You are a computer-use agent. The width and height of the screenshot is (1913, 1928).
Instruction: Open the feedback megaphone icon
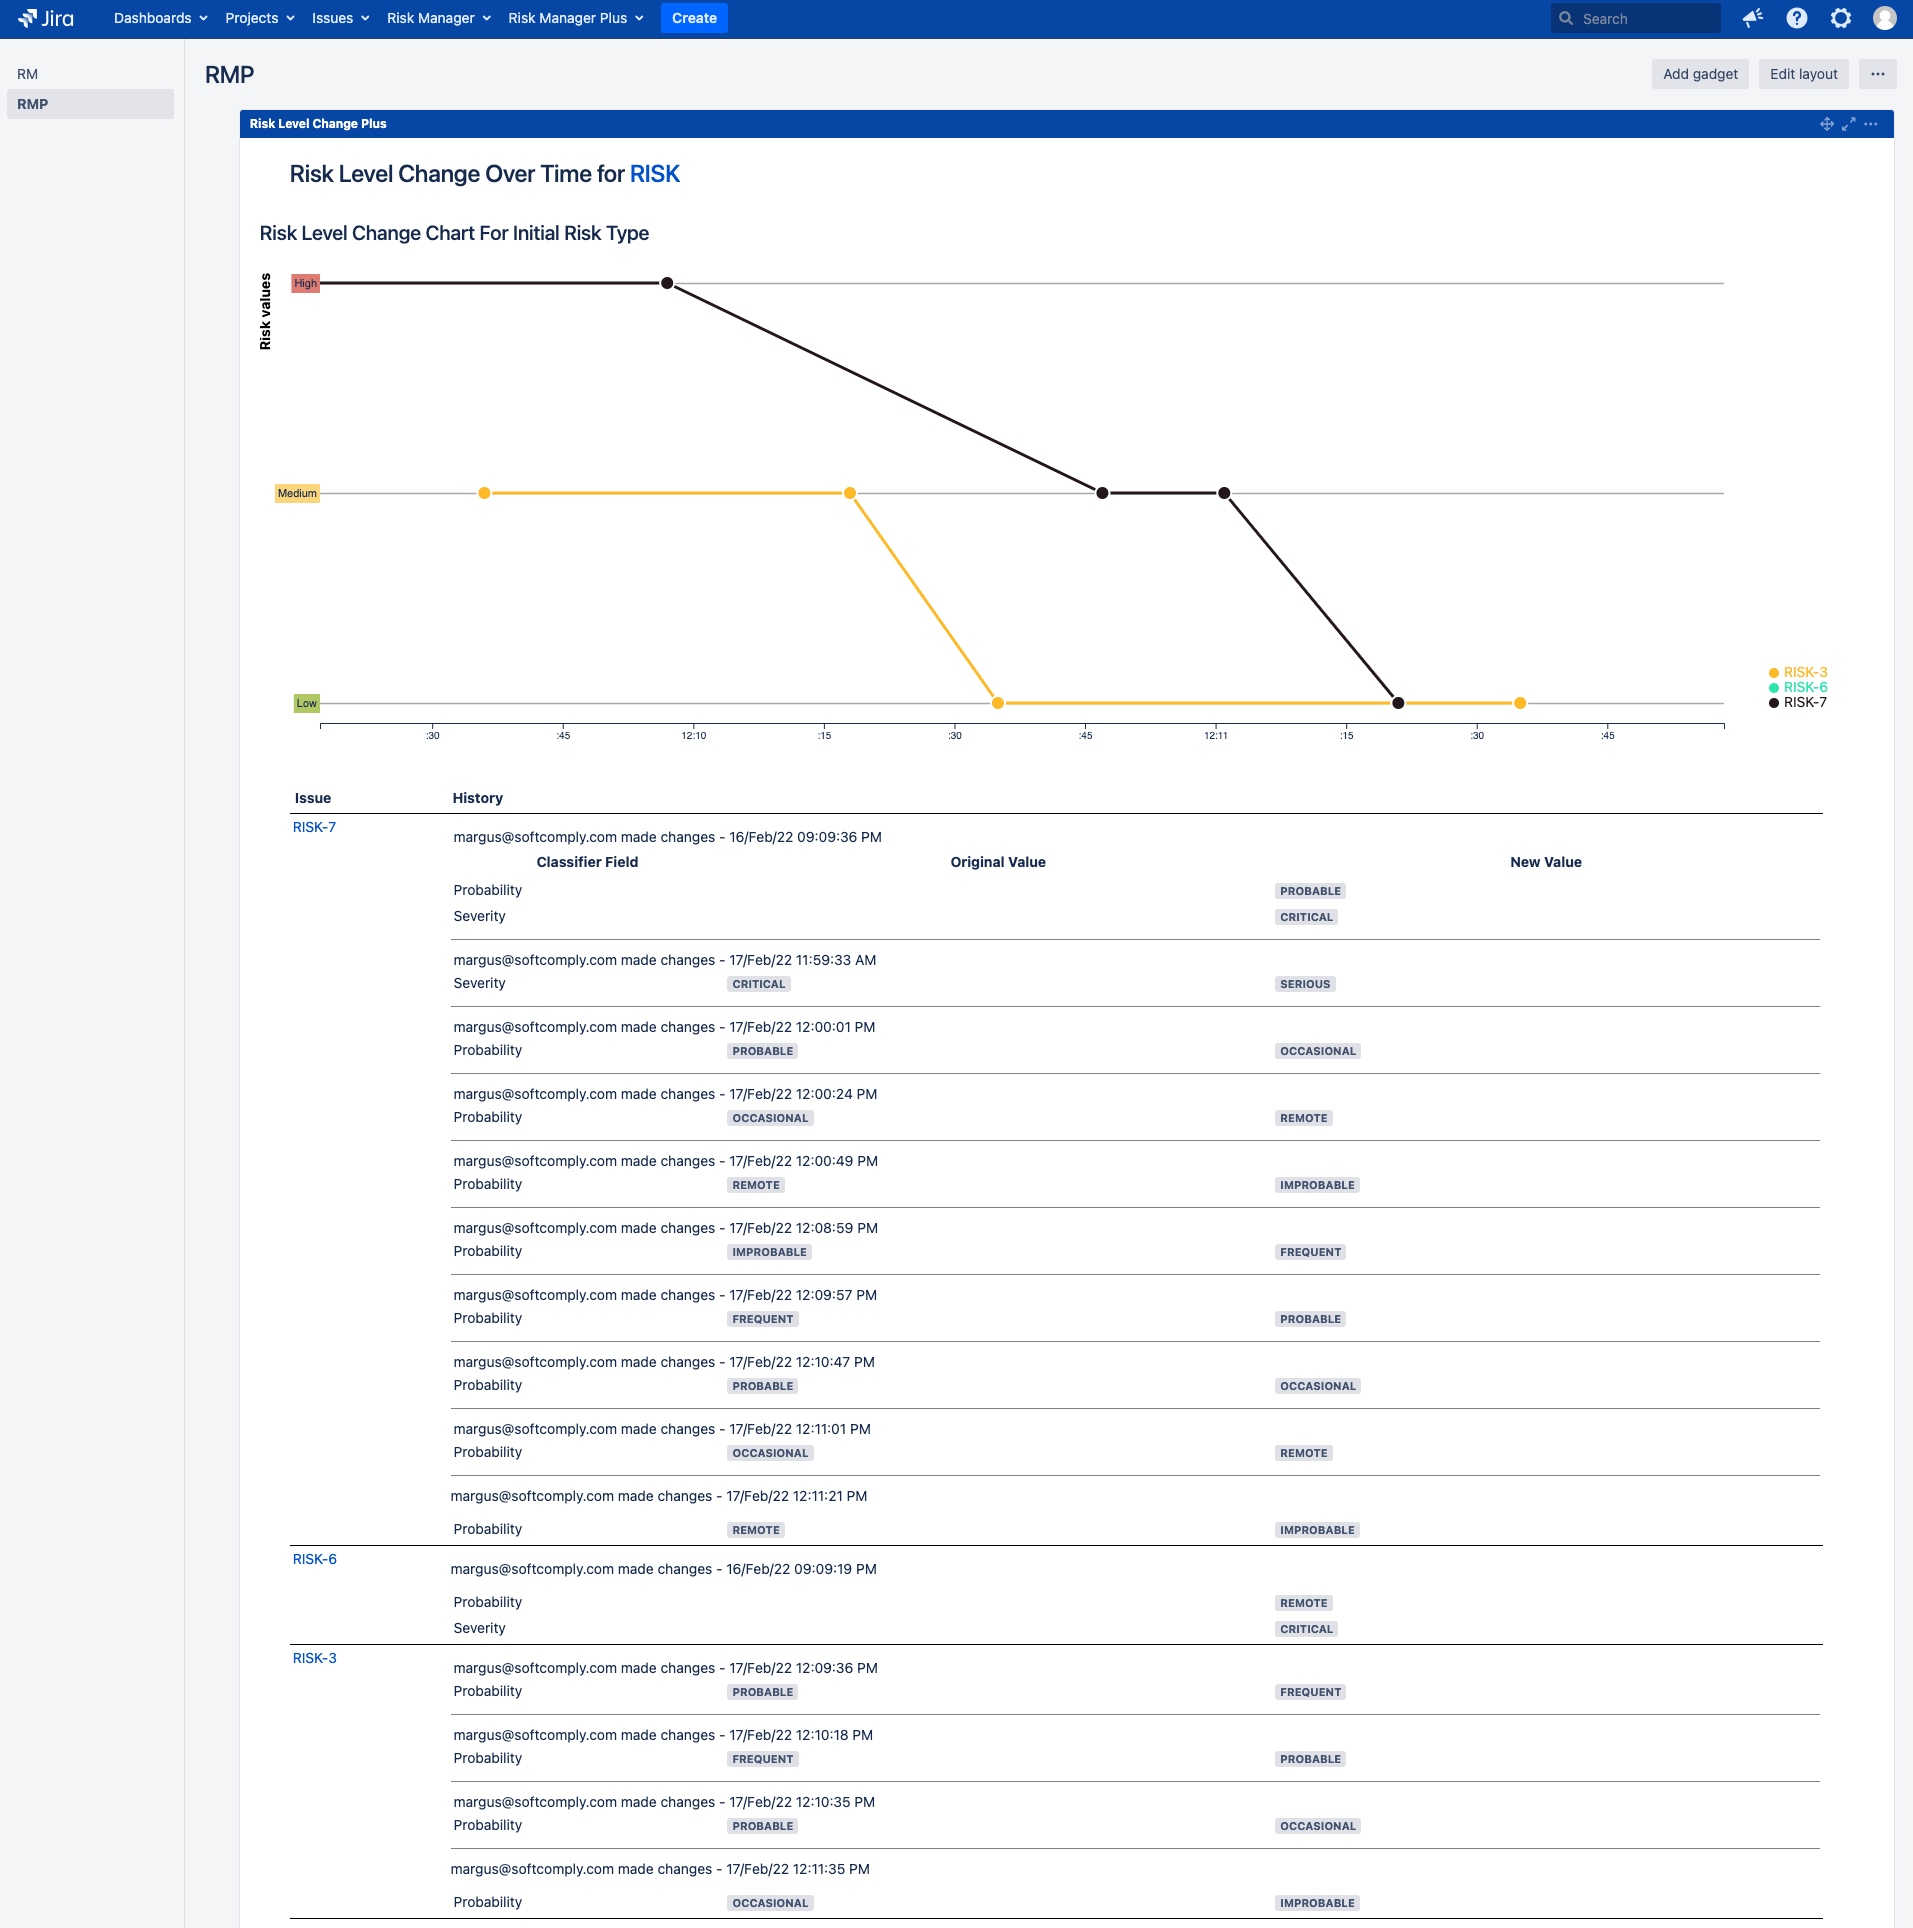1752,18
